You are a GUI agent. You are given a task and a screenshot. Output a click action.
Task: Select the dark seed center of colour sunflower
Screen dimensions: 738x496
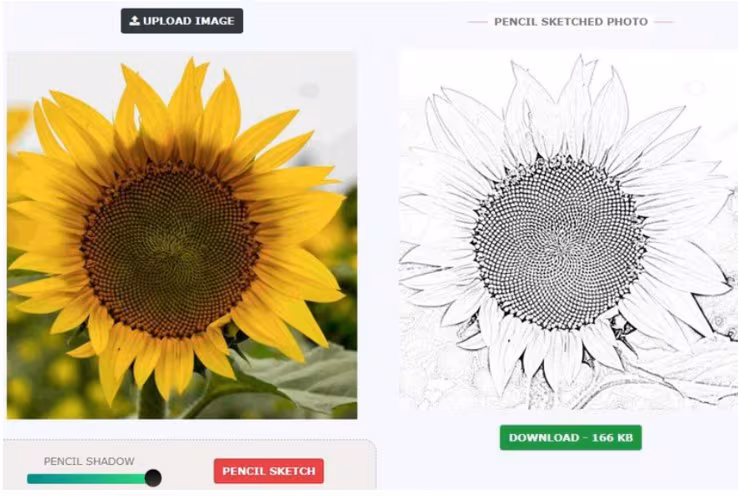coord(170,249)
